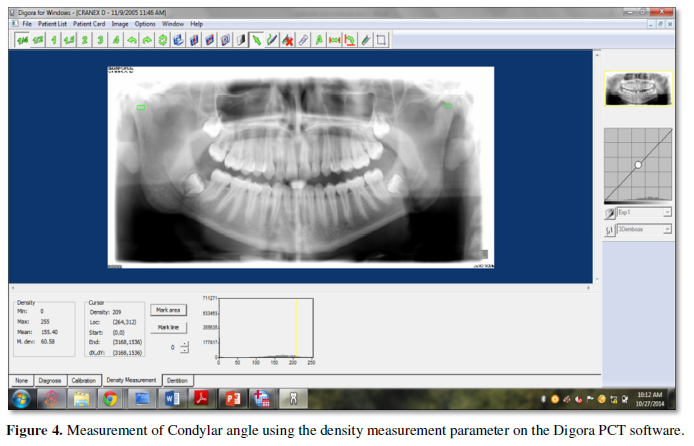Image resolution: width=694 pixels, height=446 pixels.
Task: Click the undo arrow toolbar icon
Action: coord(132,40)
